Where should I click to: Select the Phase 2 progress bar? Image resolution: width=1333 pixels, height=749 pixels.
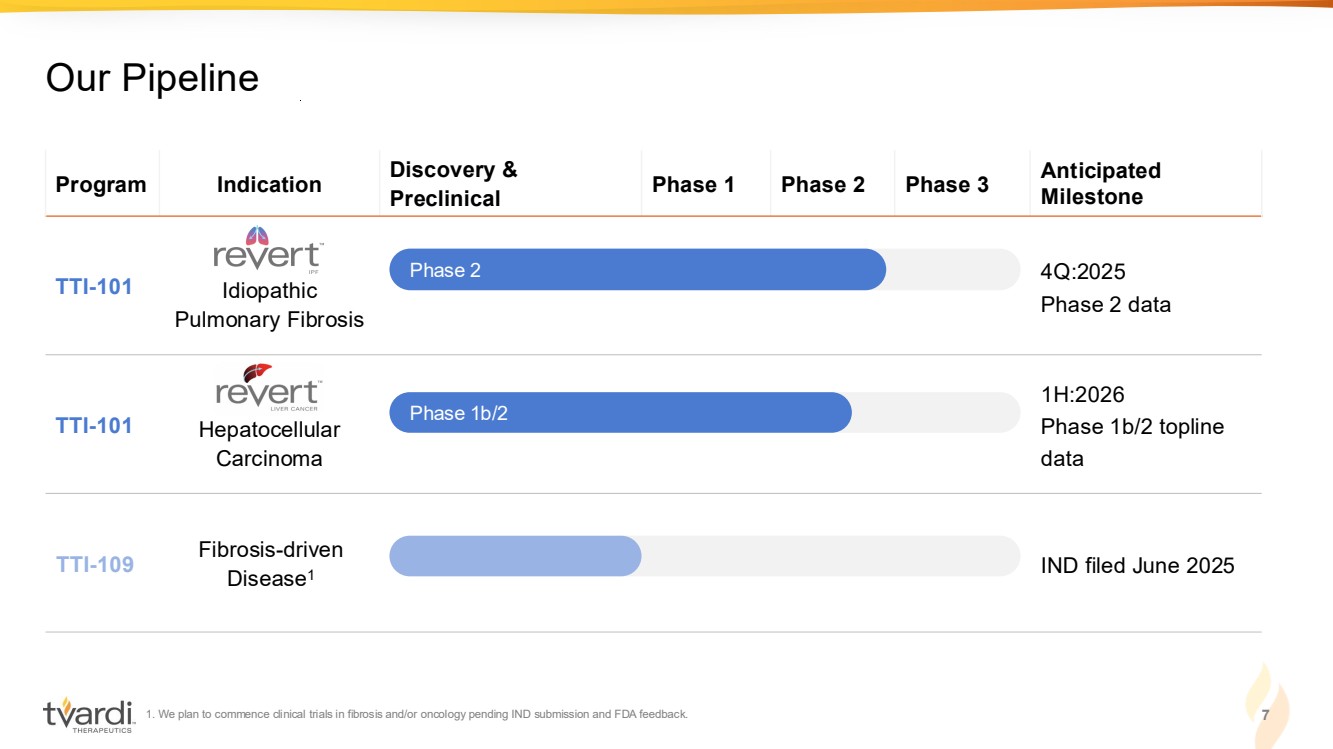pyautogui.click(x=637, y=270)
